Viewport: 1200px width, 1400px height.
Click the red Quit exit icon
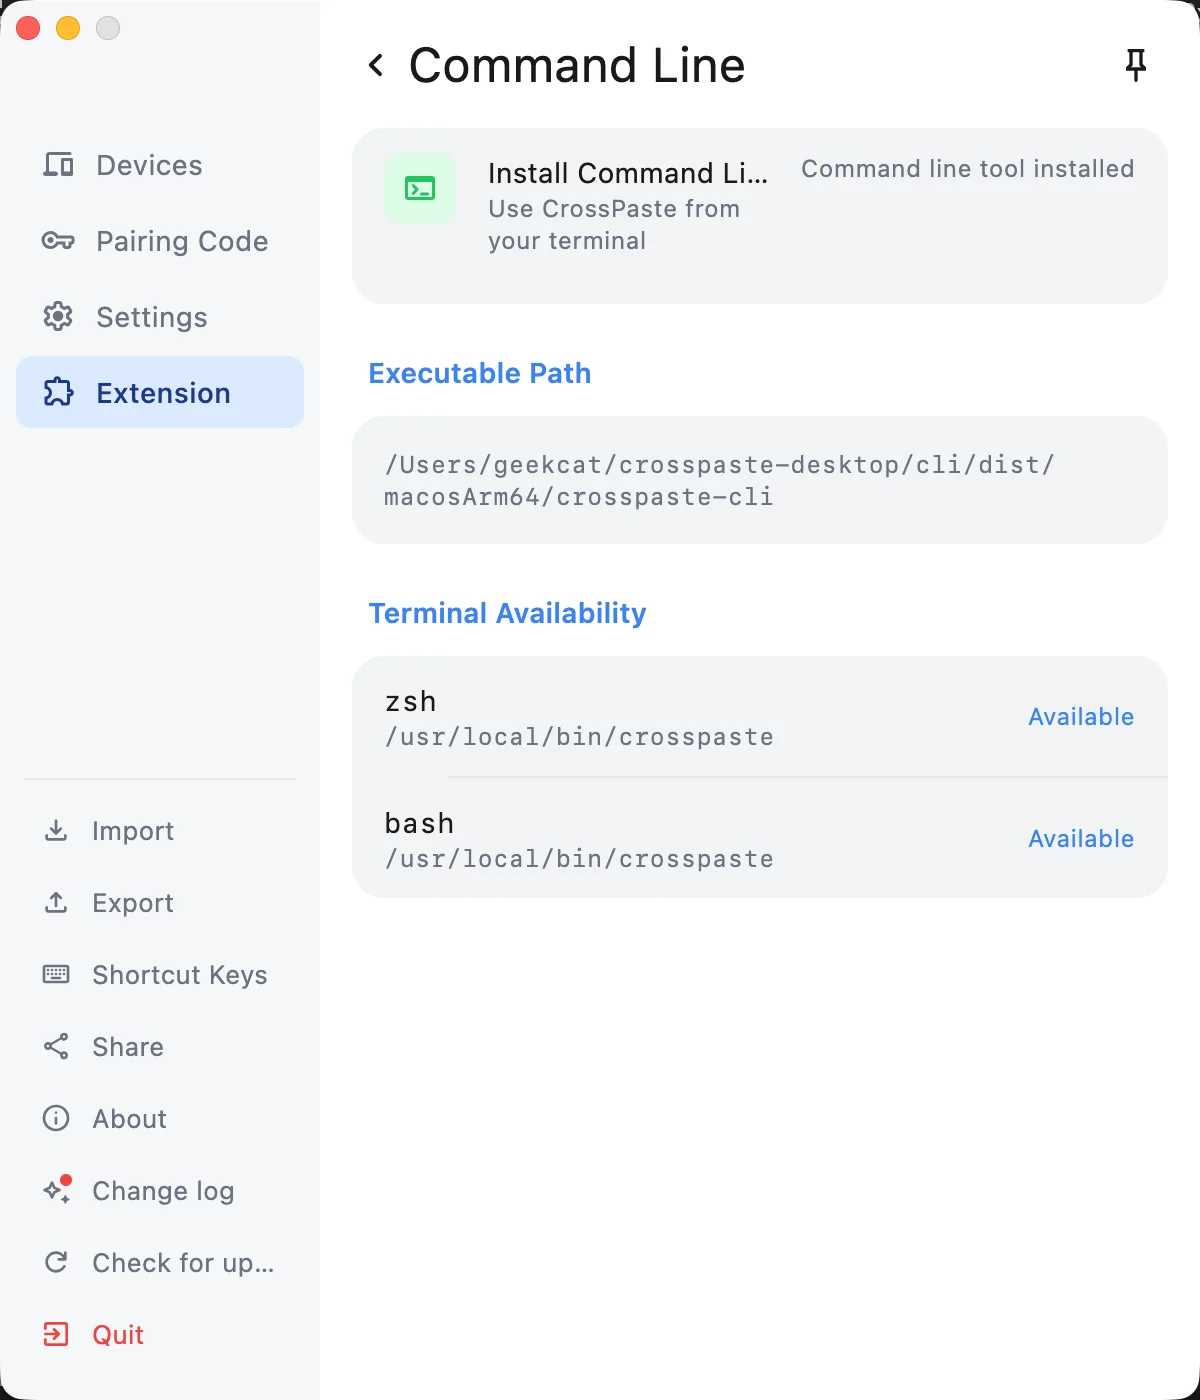coord(56,1335)
